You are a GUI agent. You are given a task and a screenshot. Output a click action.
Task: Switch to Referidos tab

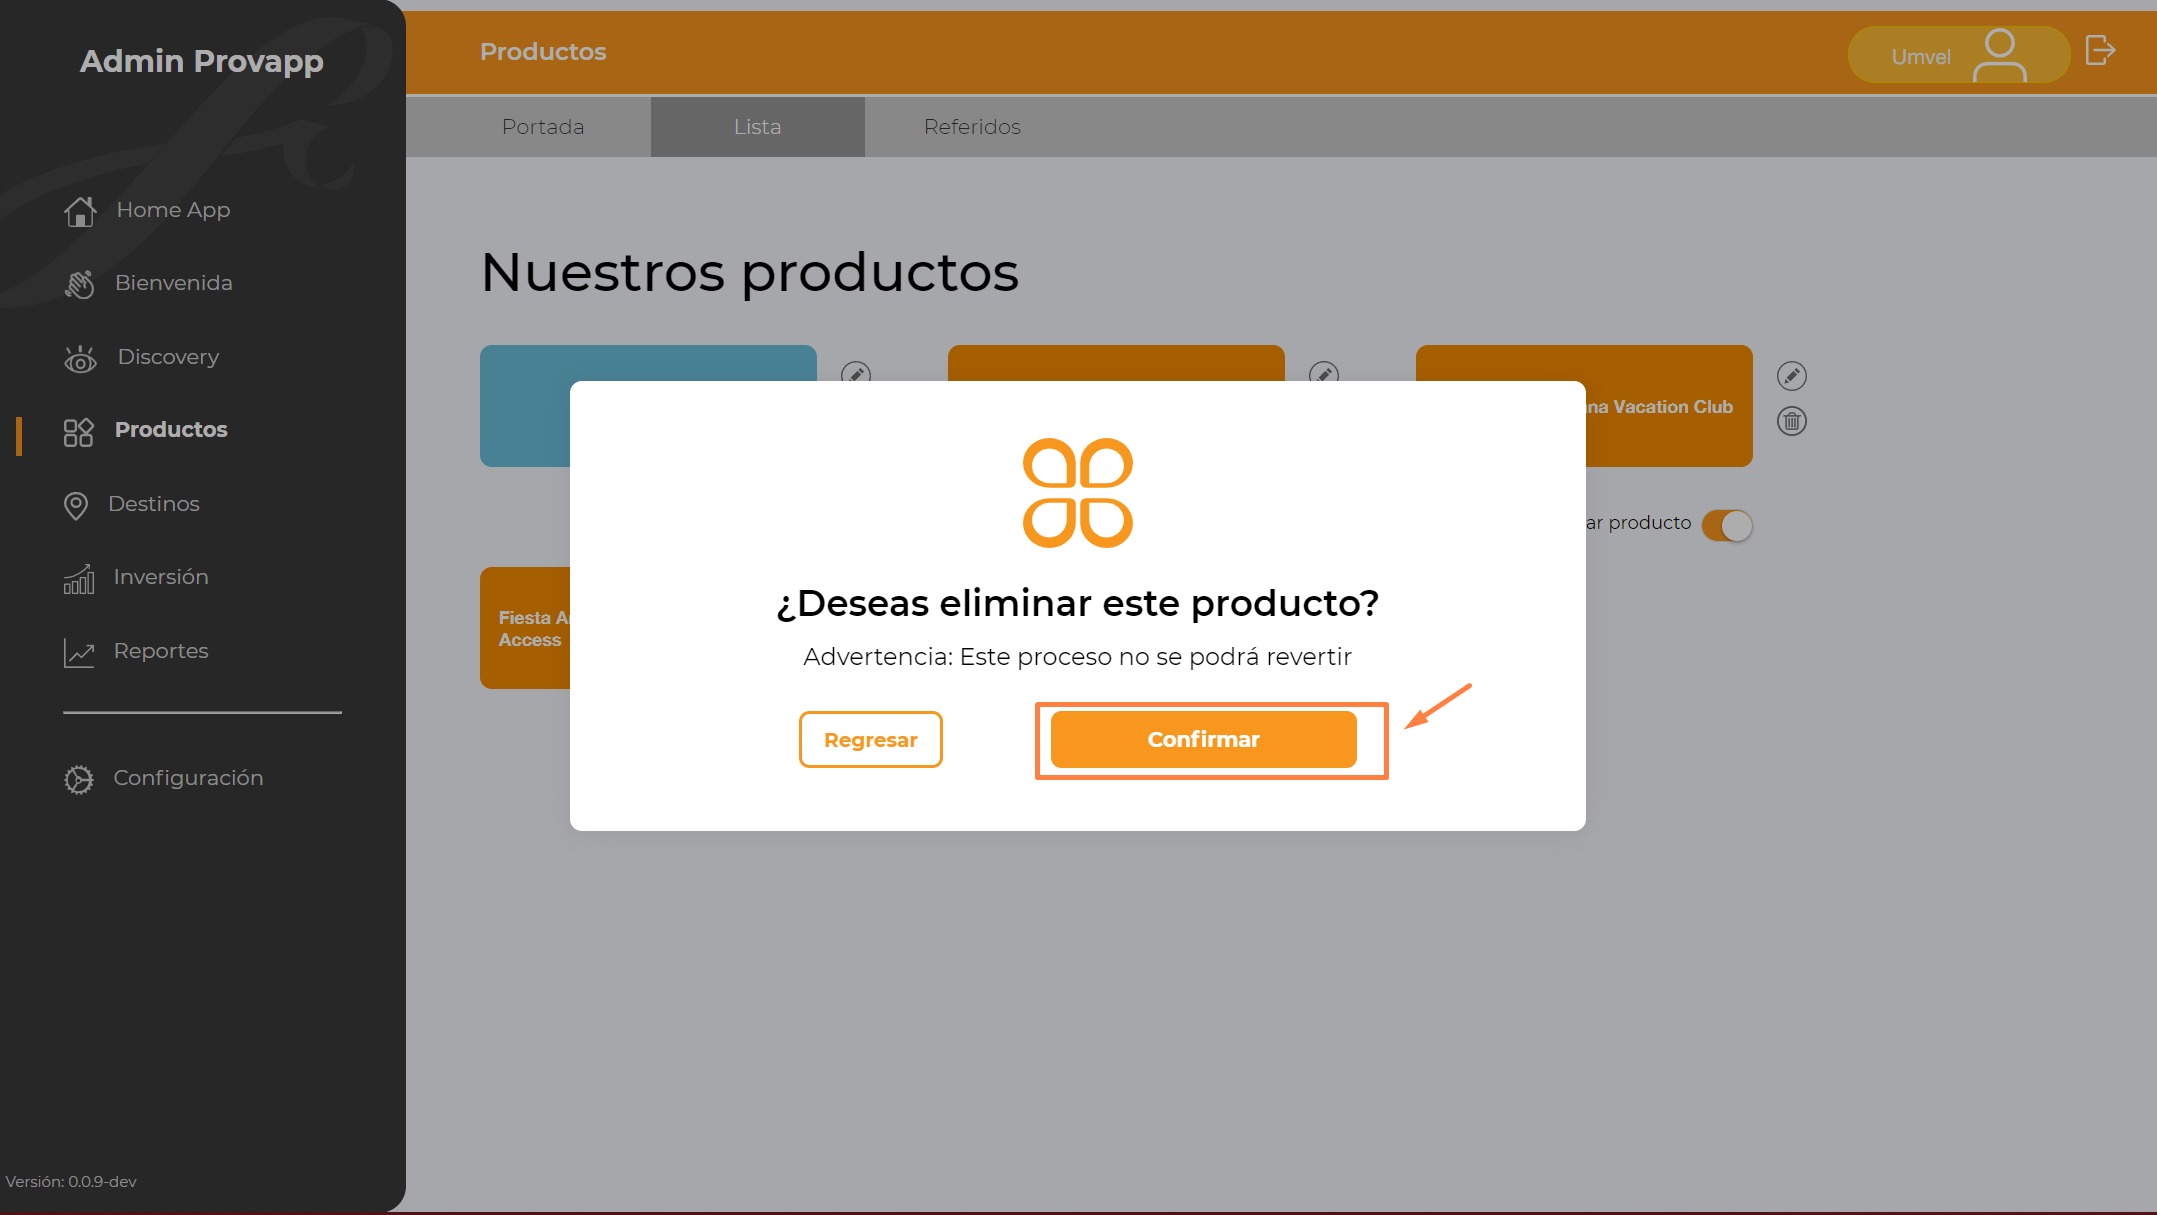(x=972, y=127)
